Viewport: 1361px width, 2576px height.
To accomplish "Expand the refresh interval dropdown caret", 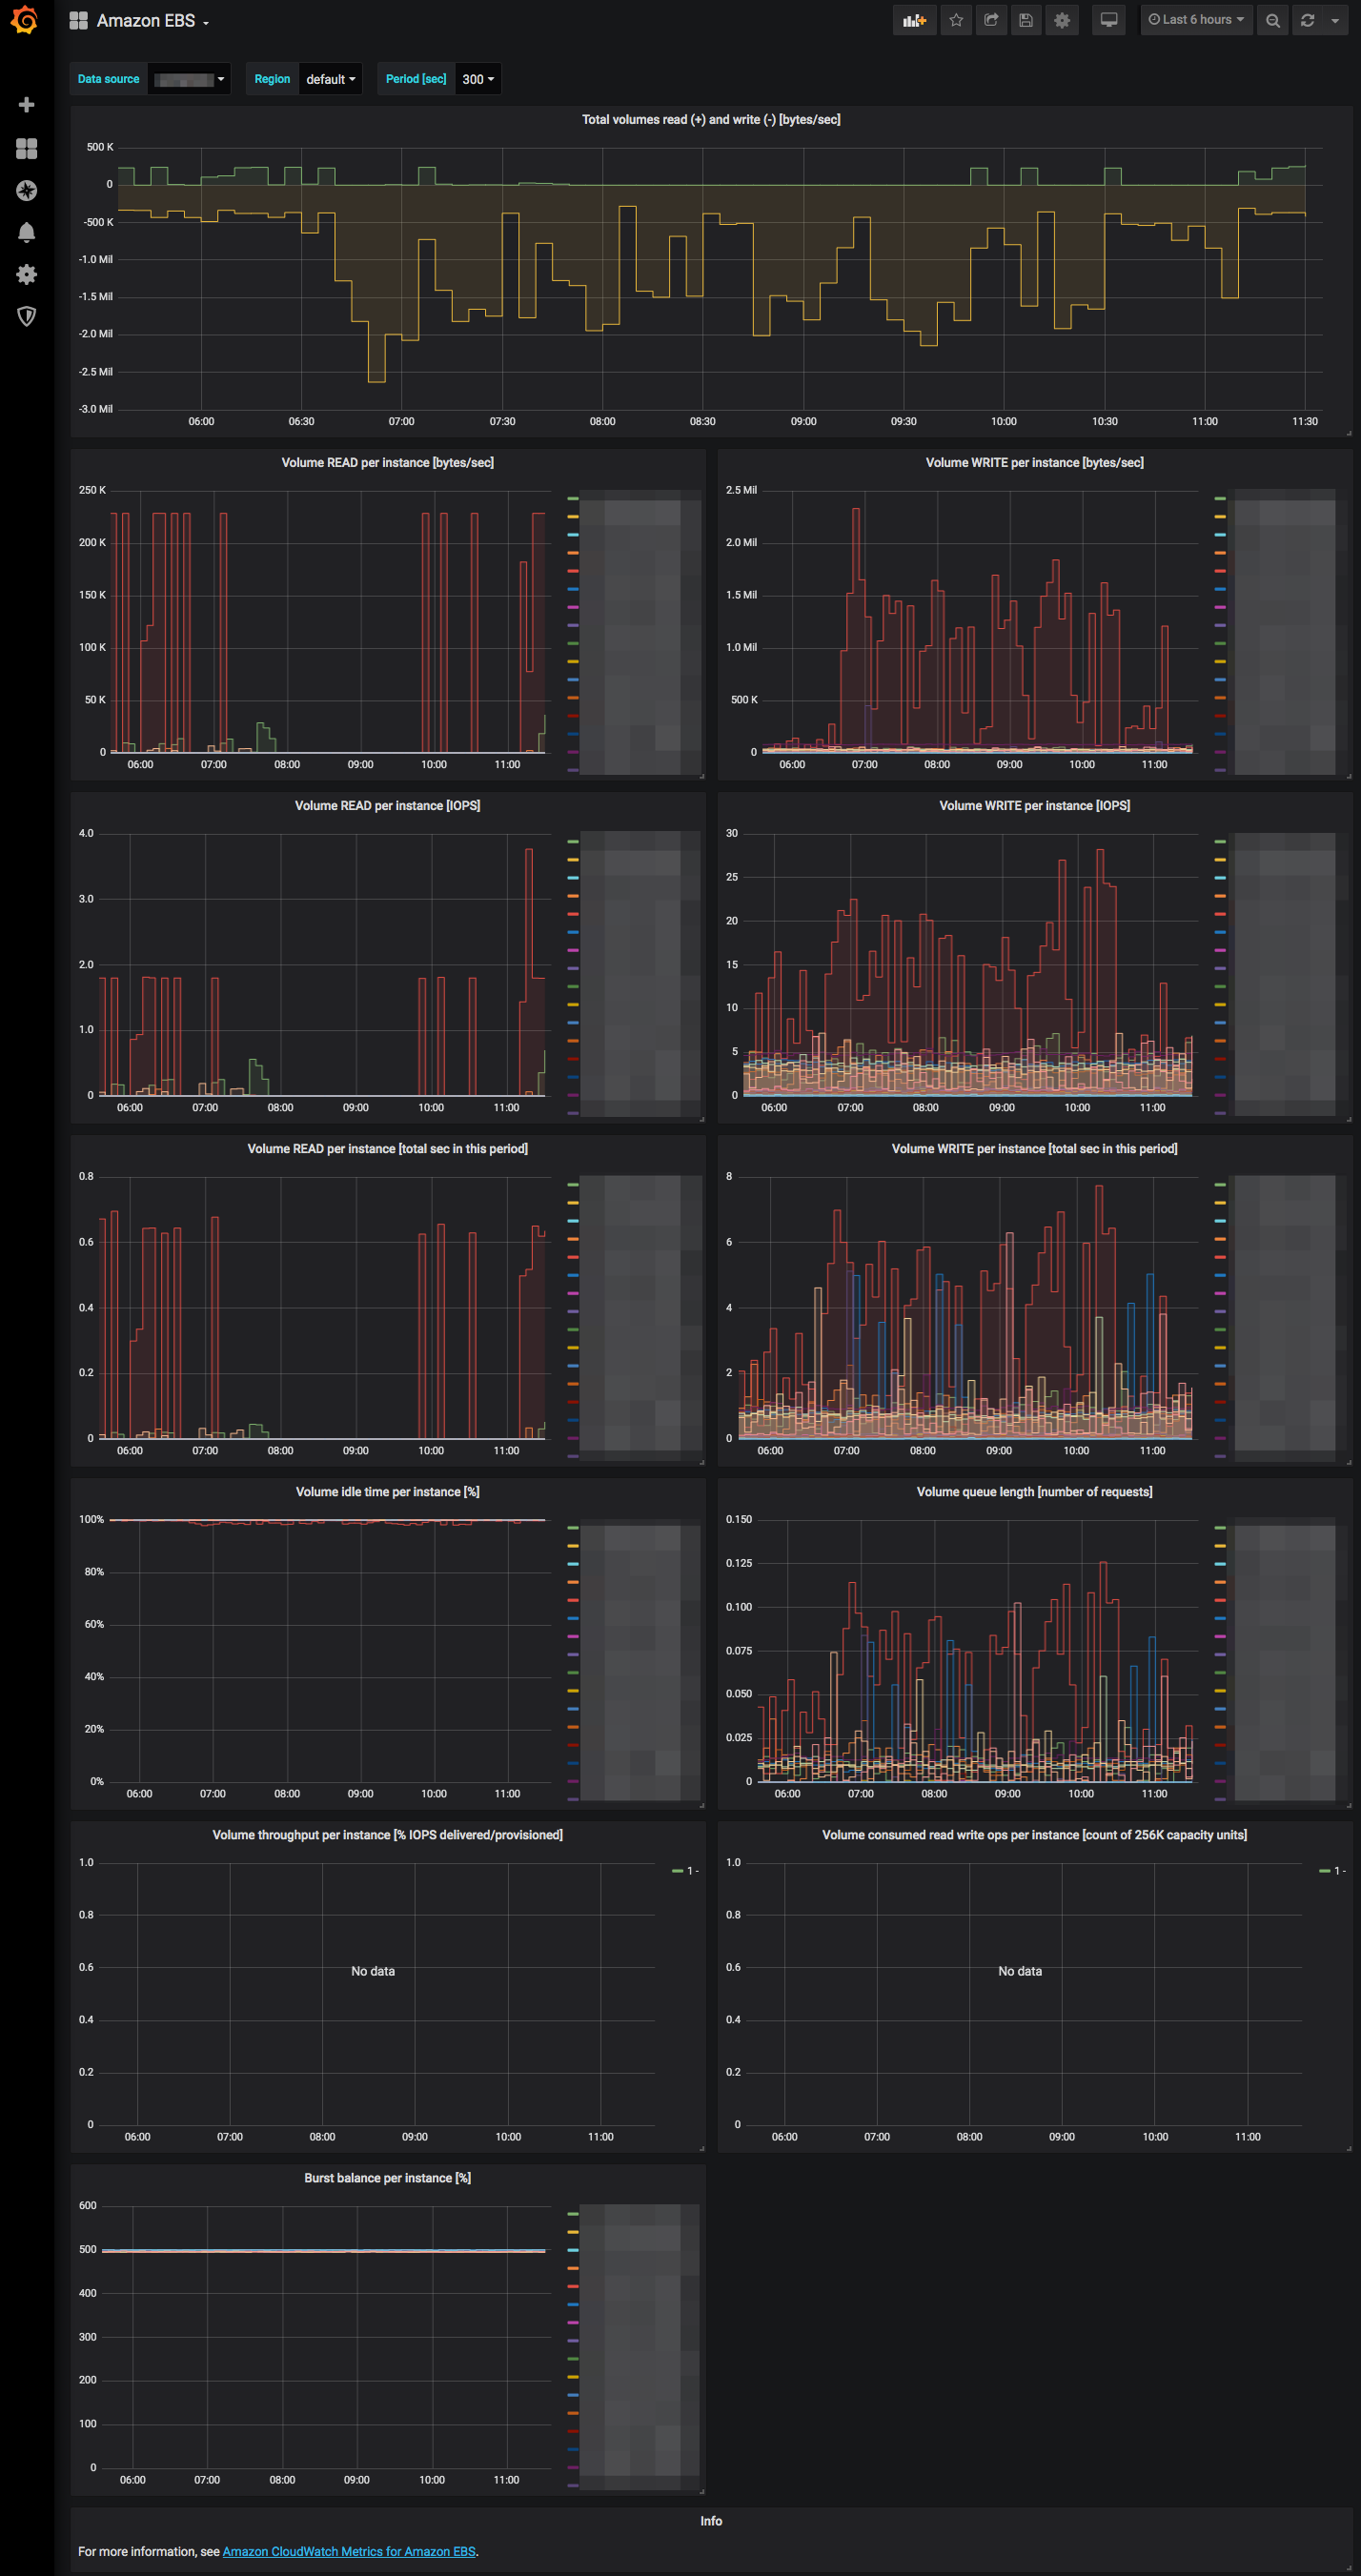I will click(x=1336, y=20).
